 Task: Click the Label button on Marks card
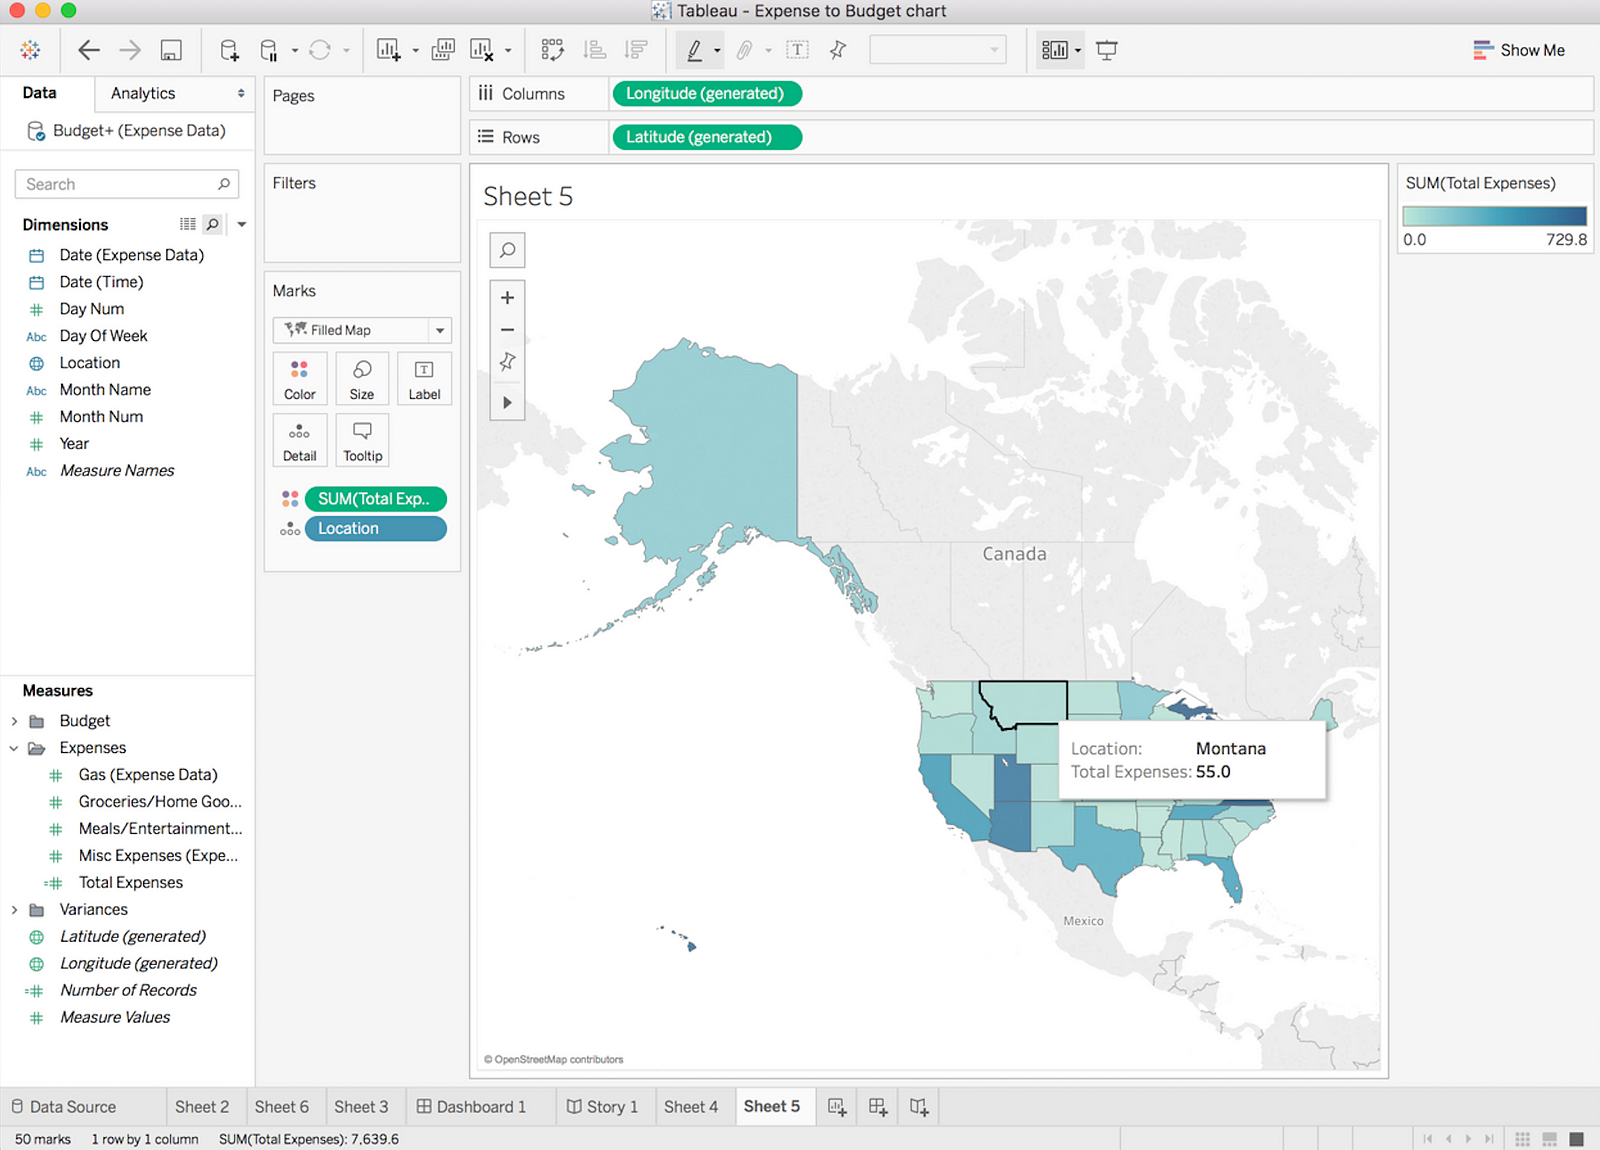tap(424, 379)
